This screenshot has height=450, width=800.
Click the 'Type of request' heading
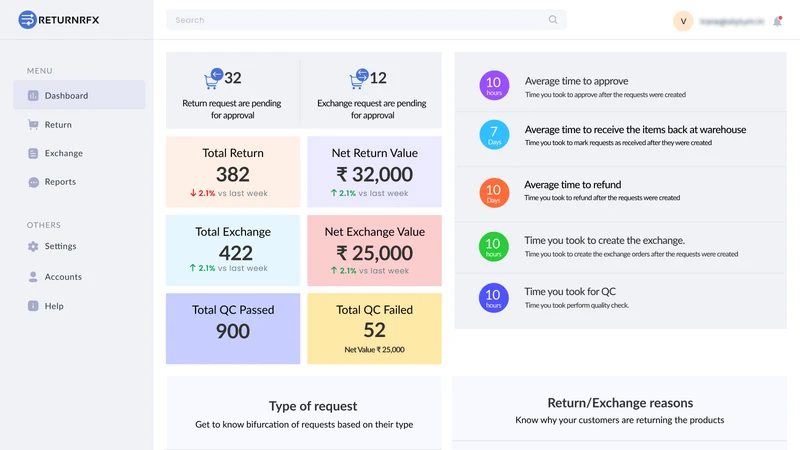[x=313, y=406]
